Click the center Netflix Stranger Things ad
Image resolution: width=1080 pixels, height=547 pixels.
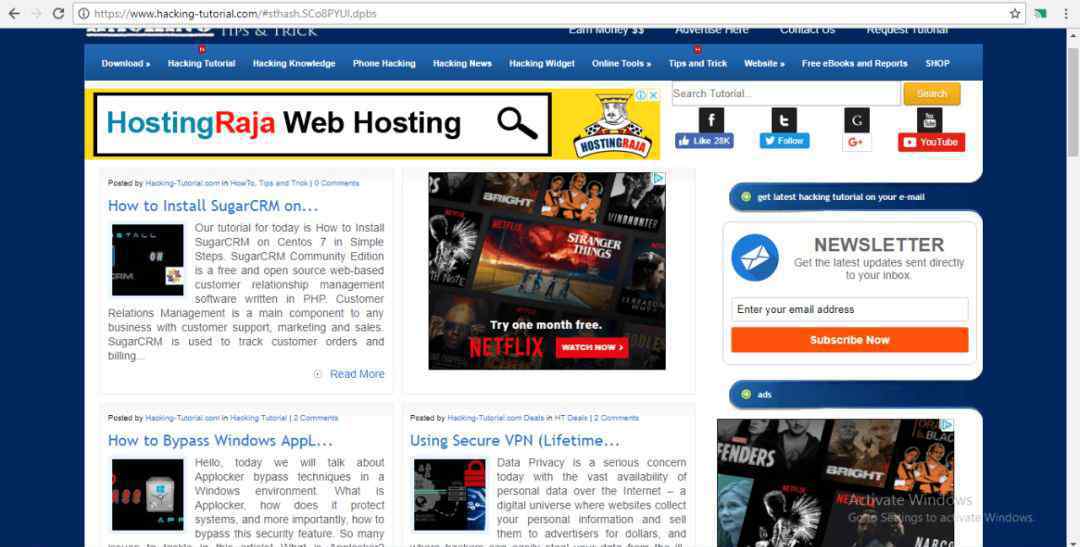(547, 271)
